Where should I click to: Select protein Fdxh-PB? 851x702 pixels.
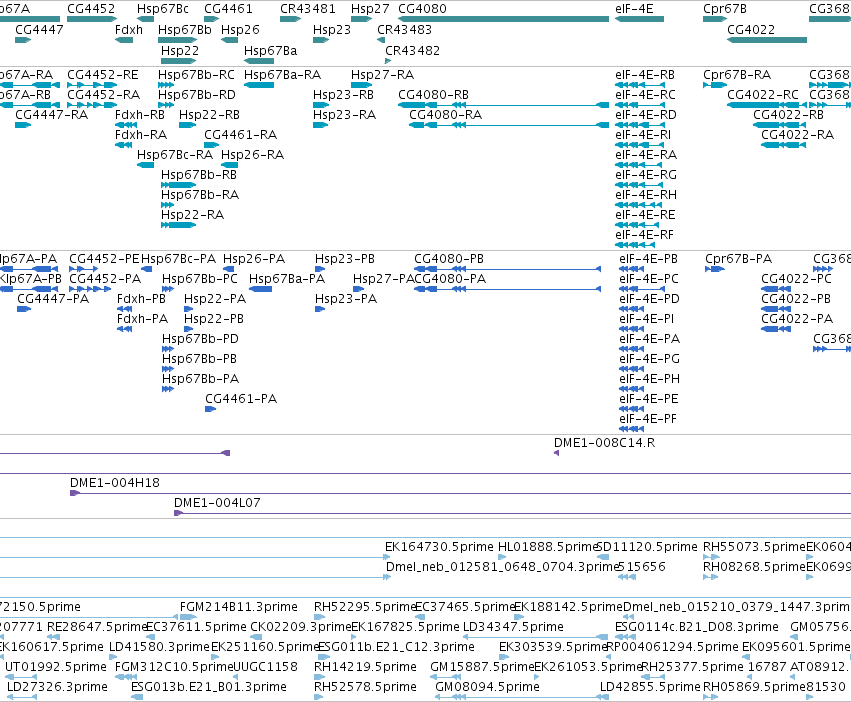(x=141, y=299)
